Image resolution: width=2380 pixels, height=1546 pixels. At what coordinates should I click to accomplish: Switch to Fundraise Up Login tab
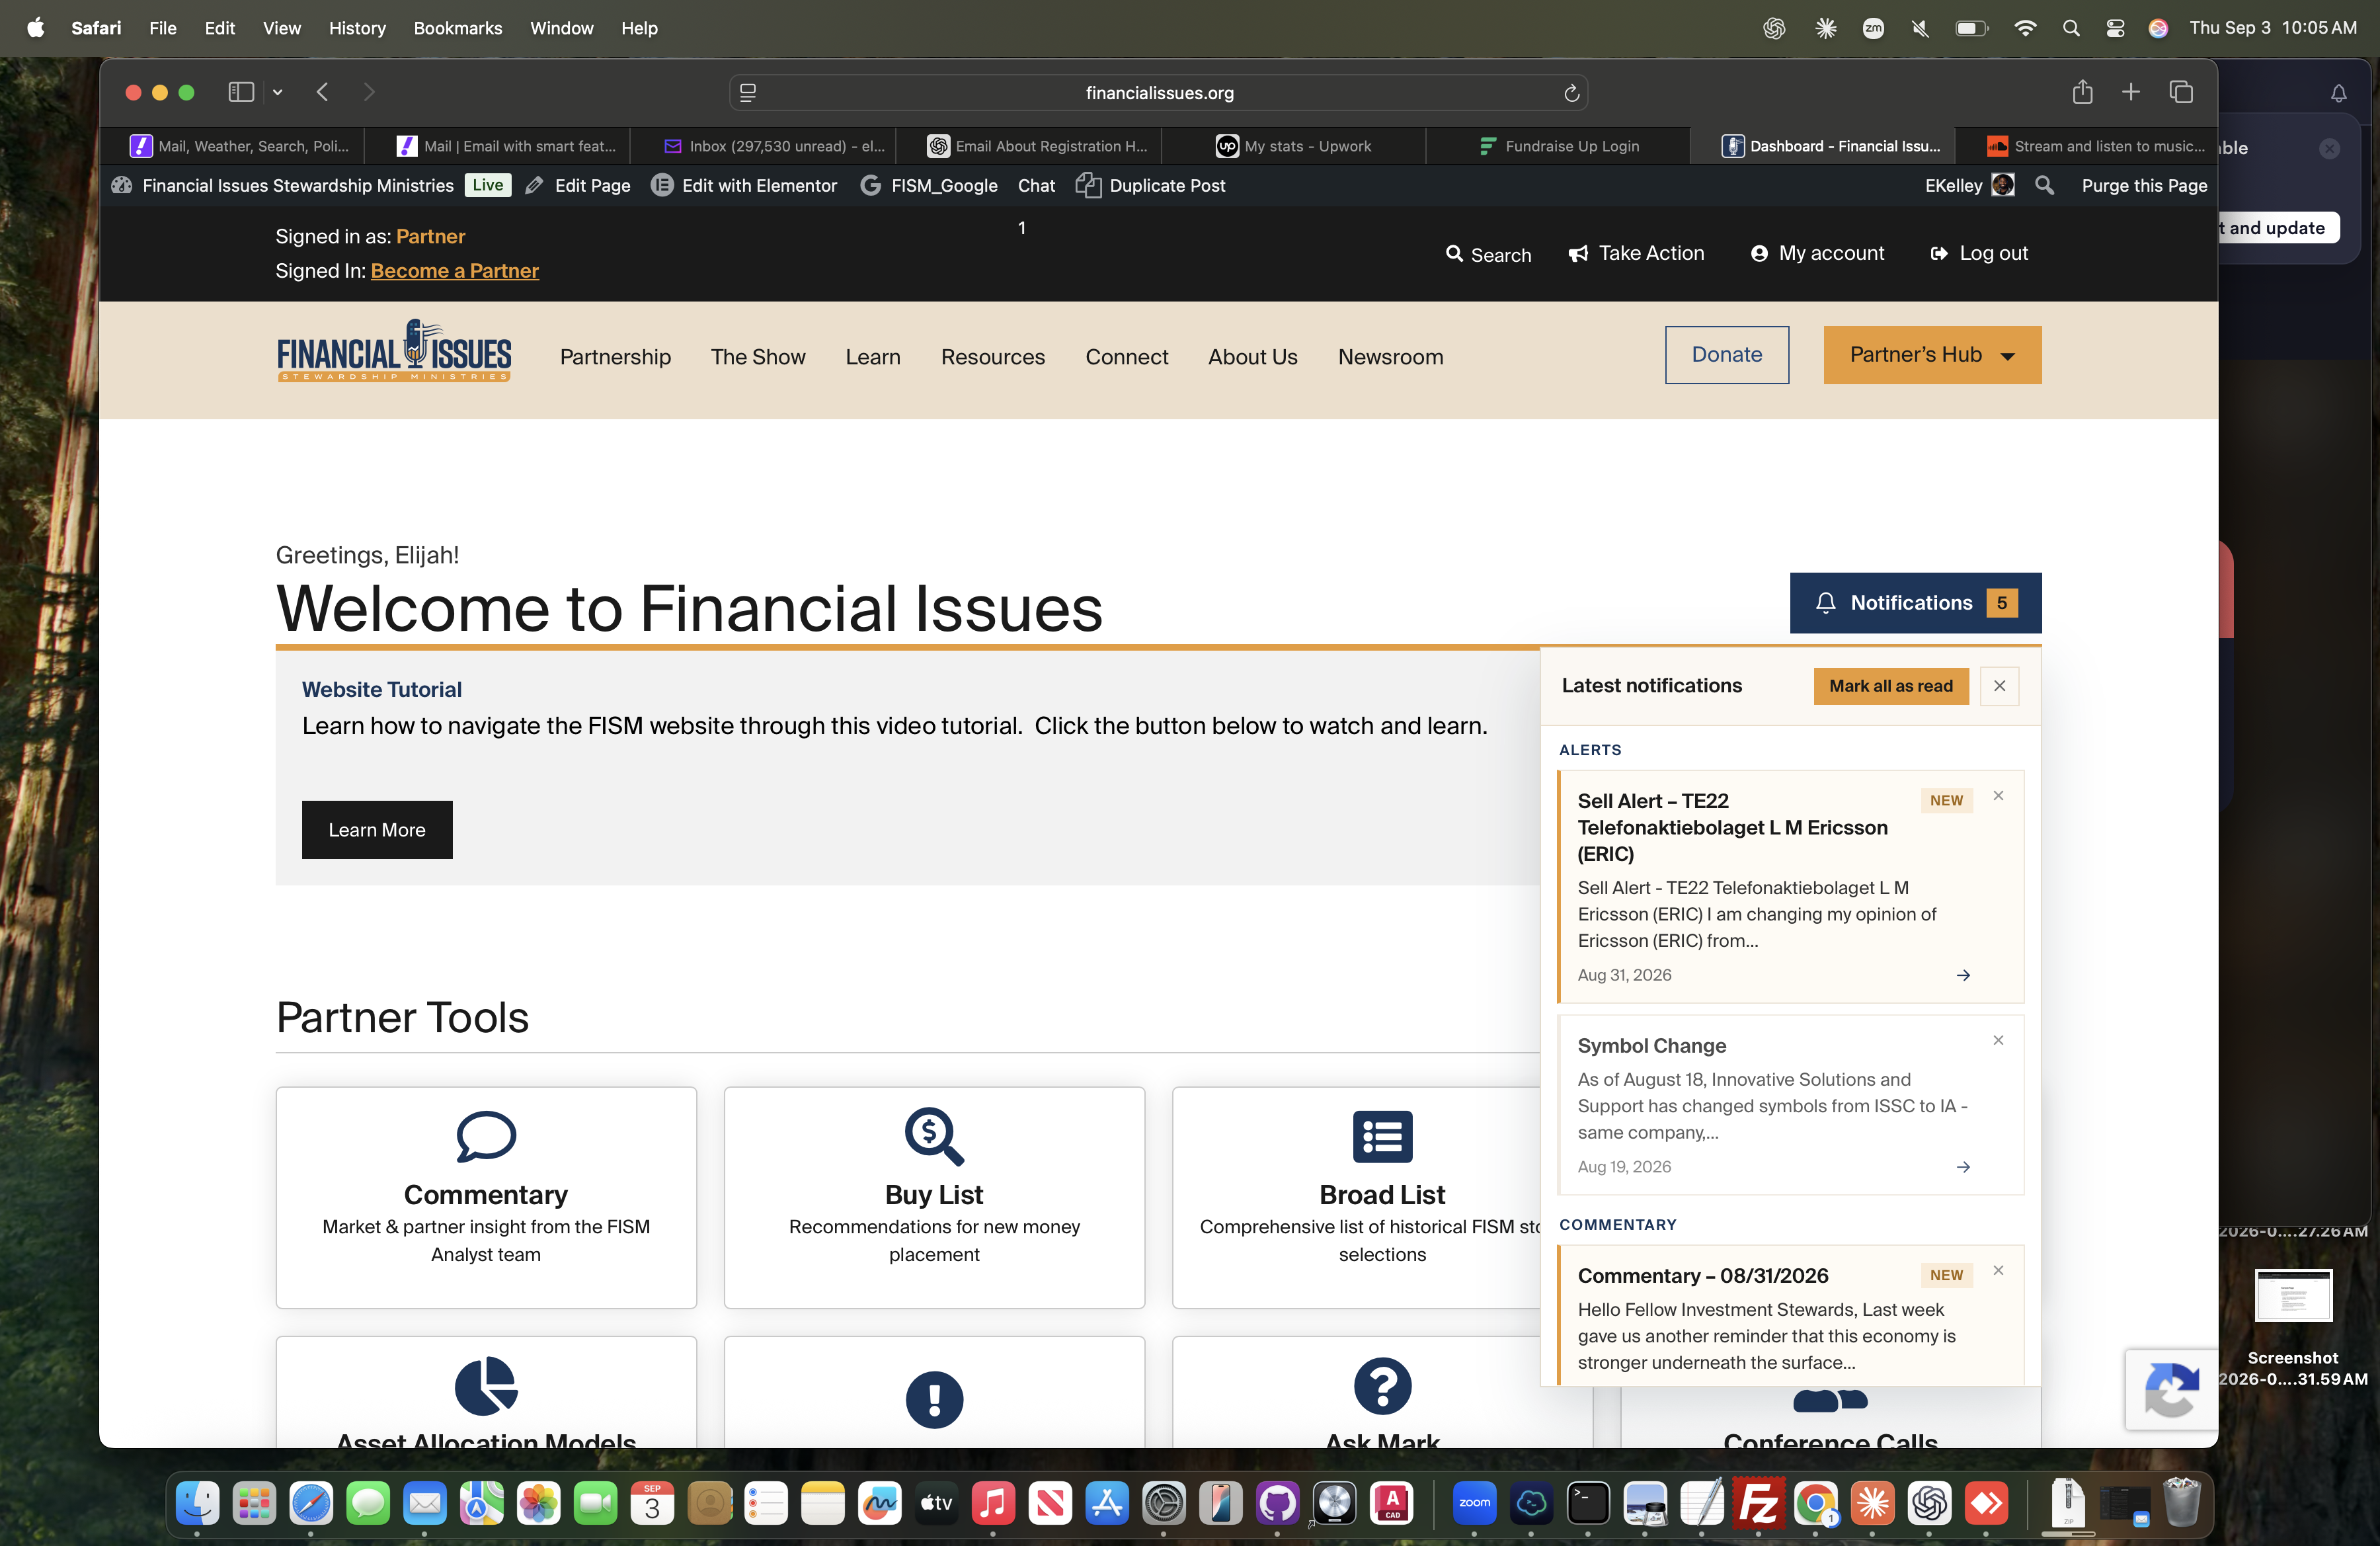tap(1558, 146)
